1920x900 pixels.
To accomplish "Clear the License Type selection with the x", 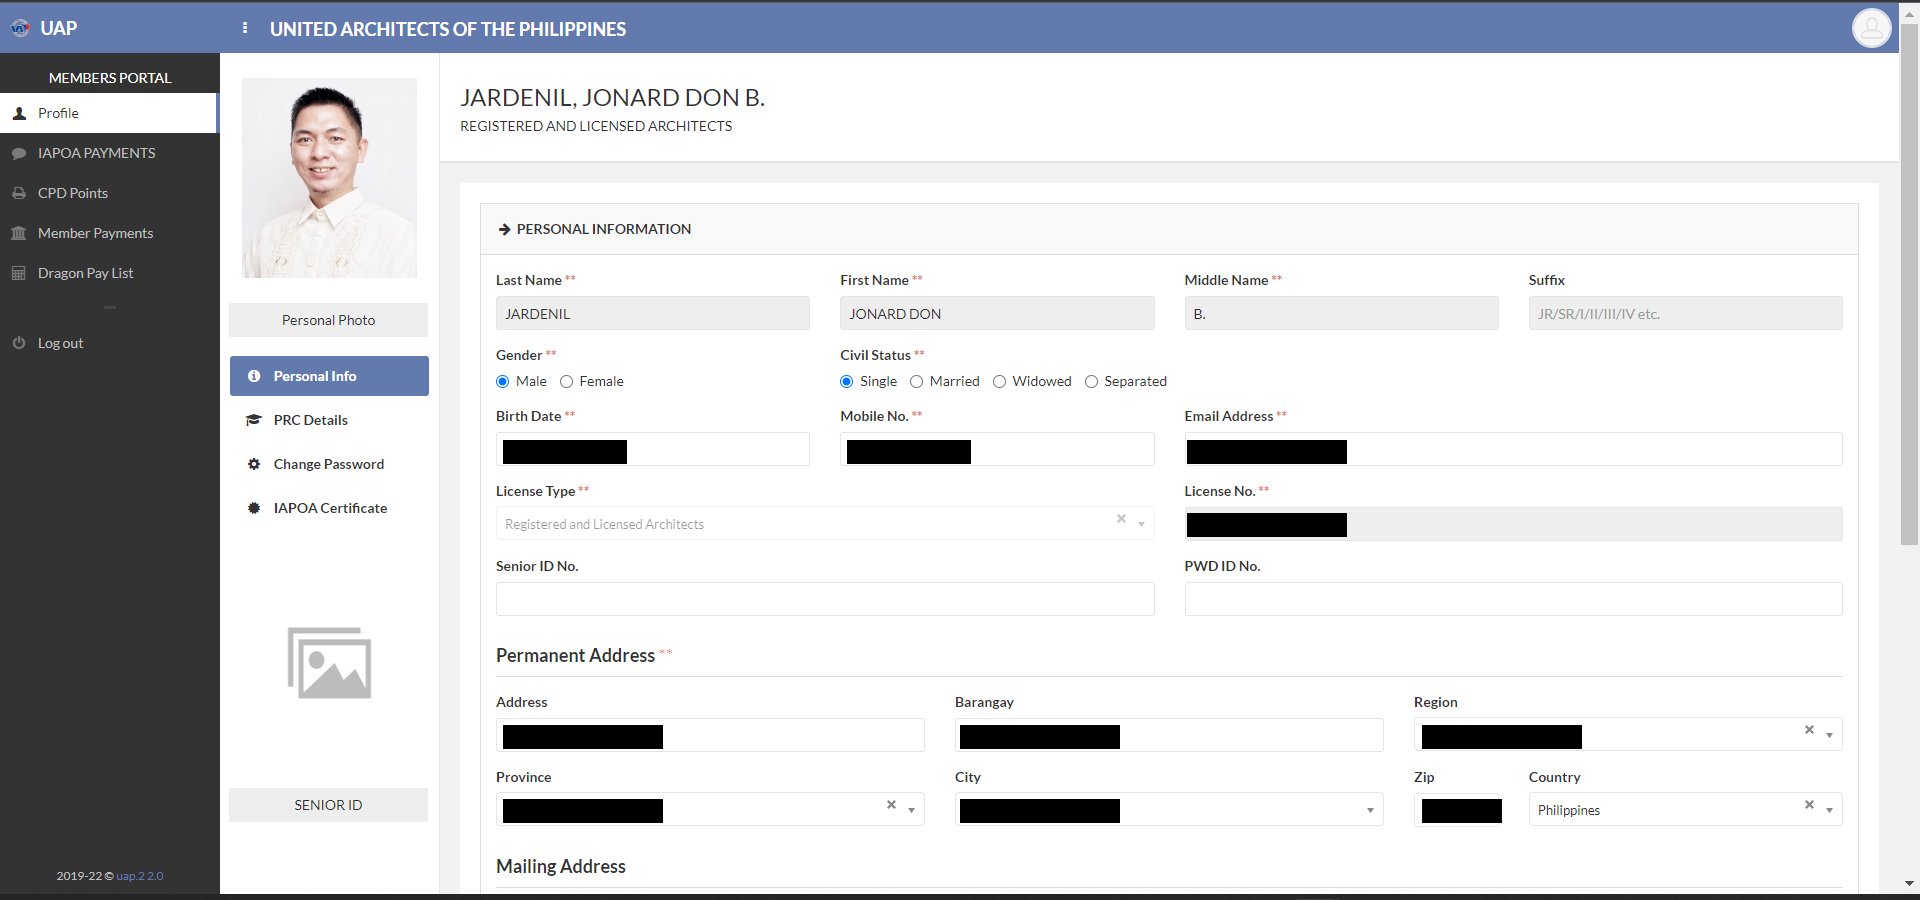I will point(1121,519).
